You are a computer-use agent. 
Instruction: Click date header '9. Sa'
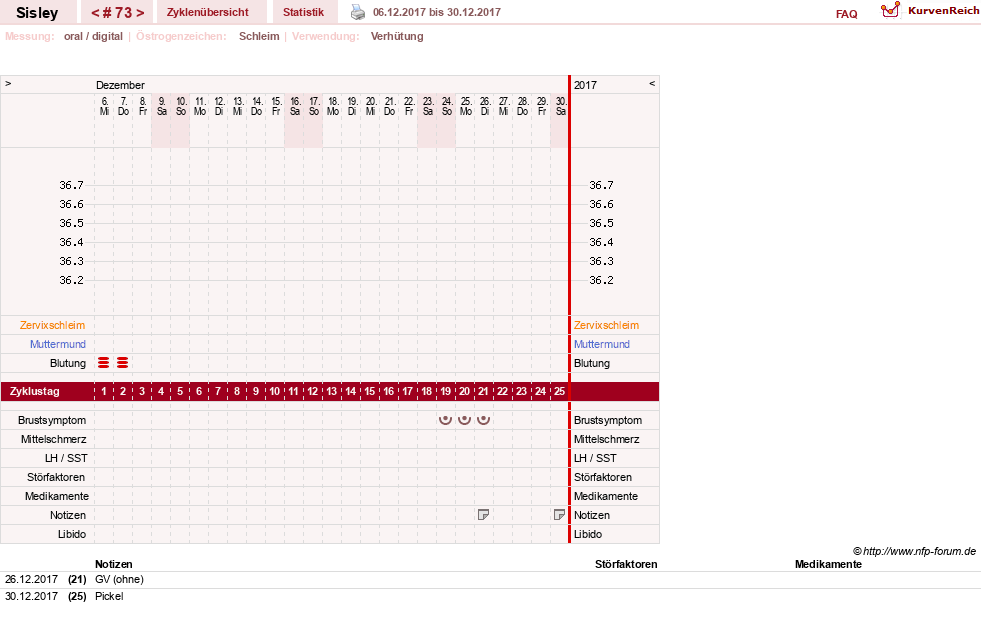161,106
